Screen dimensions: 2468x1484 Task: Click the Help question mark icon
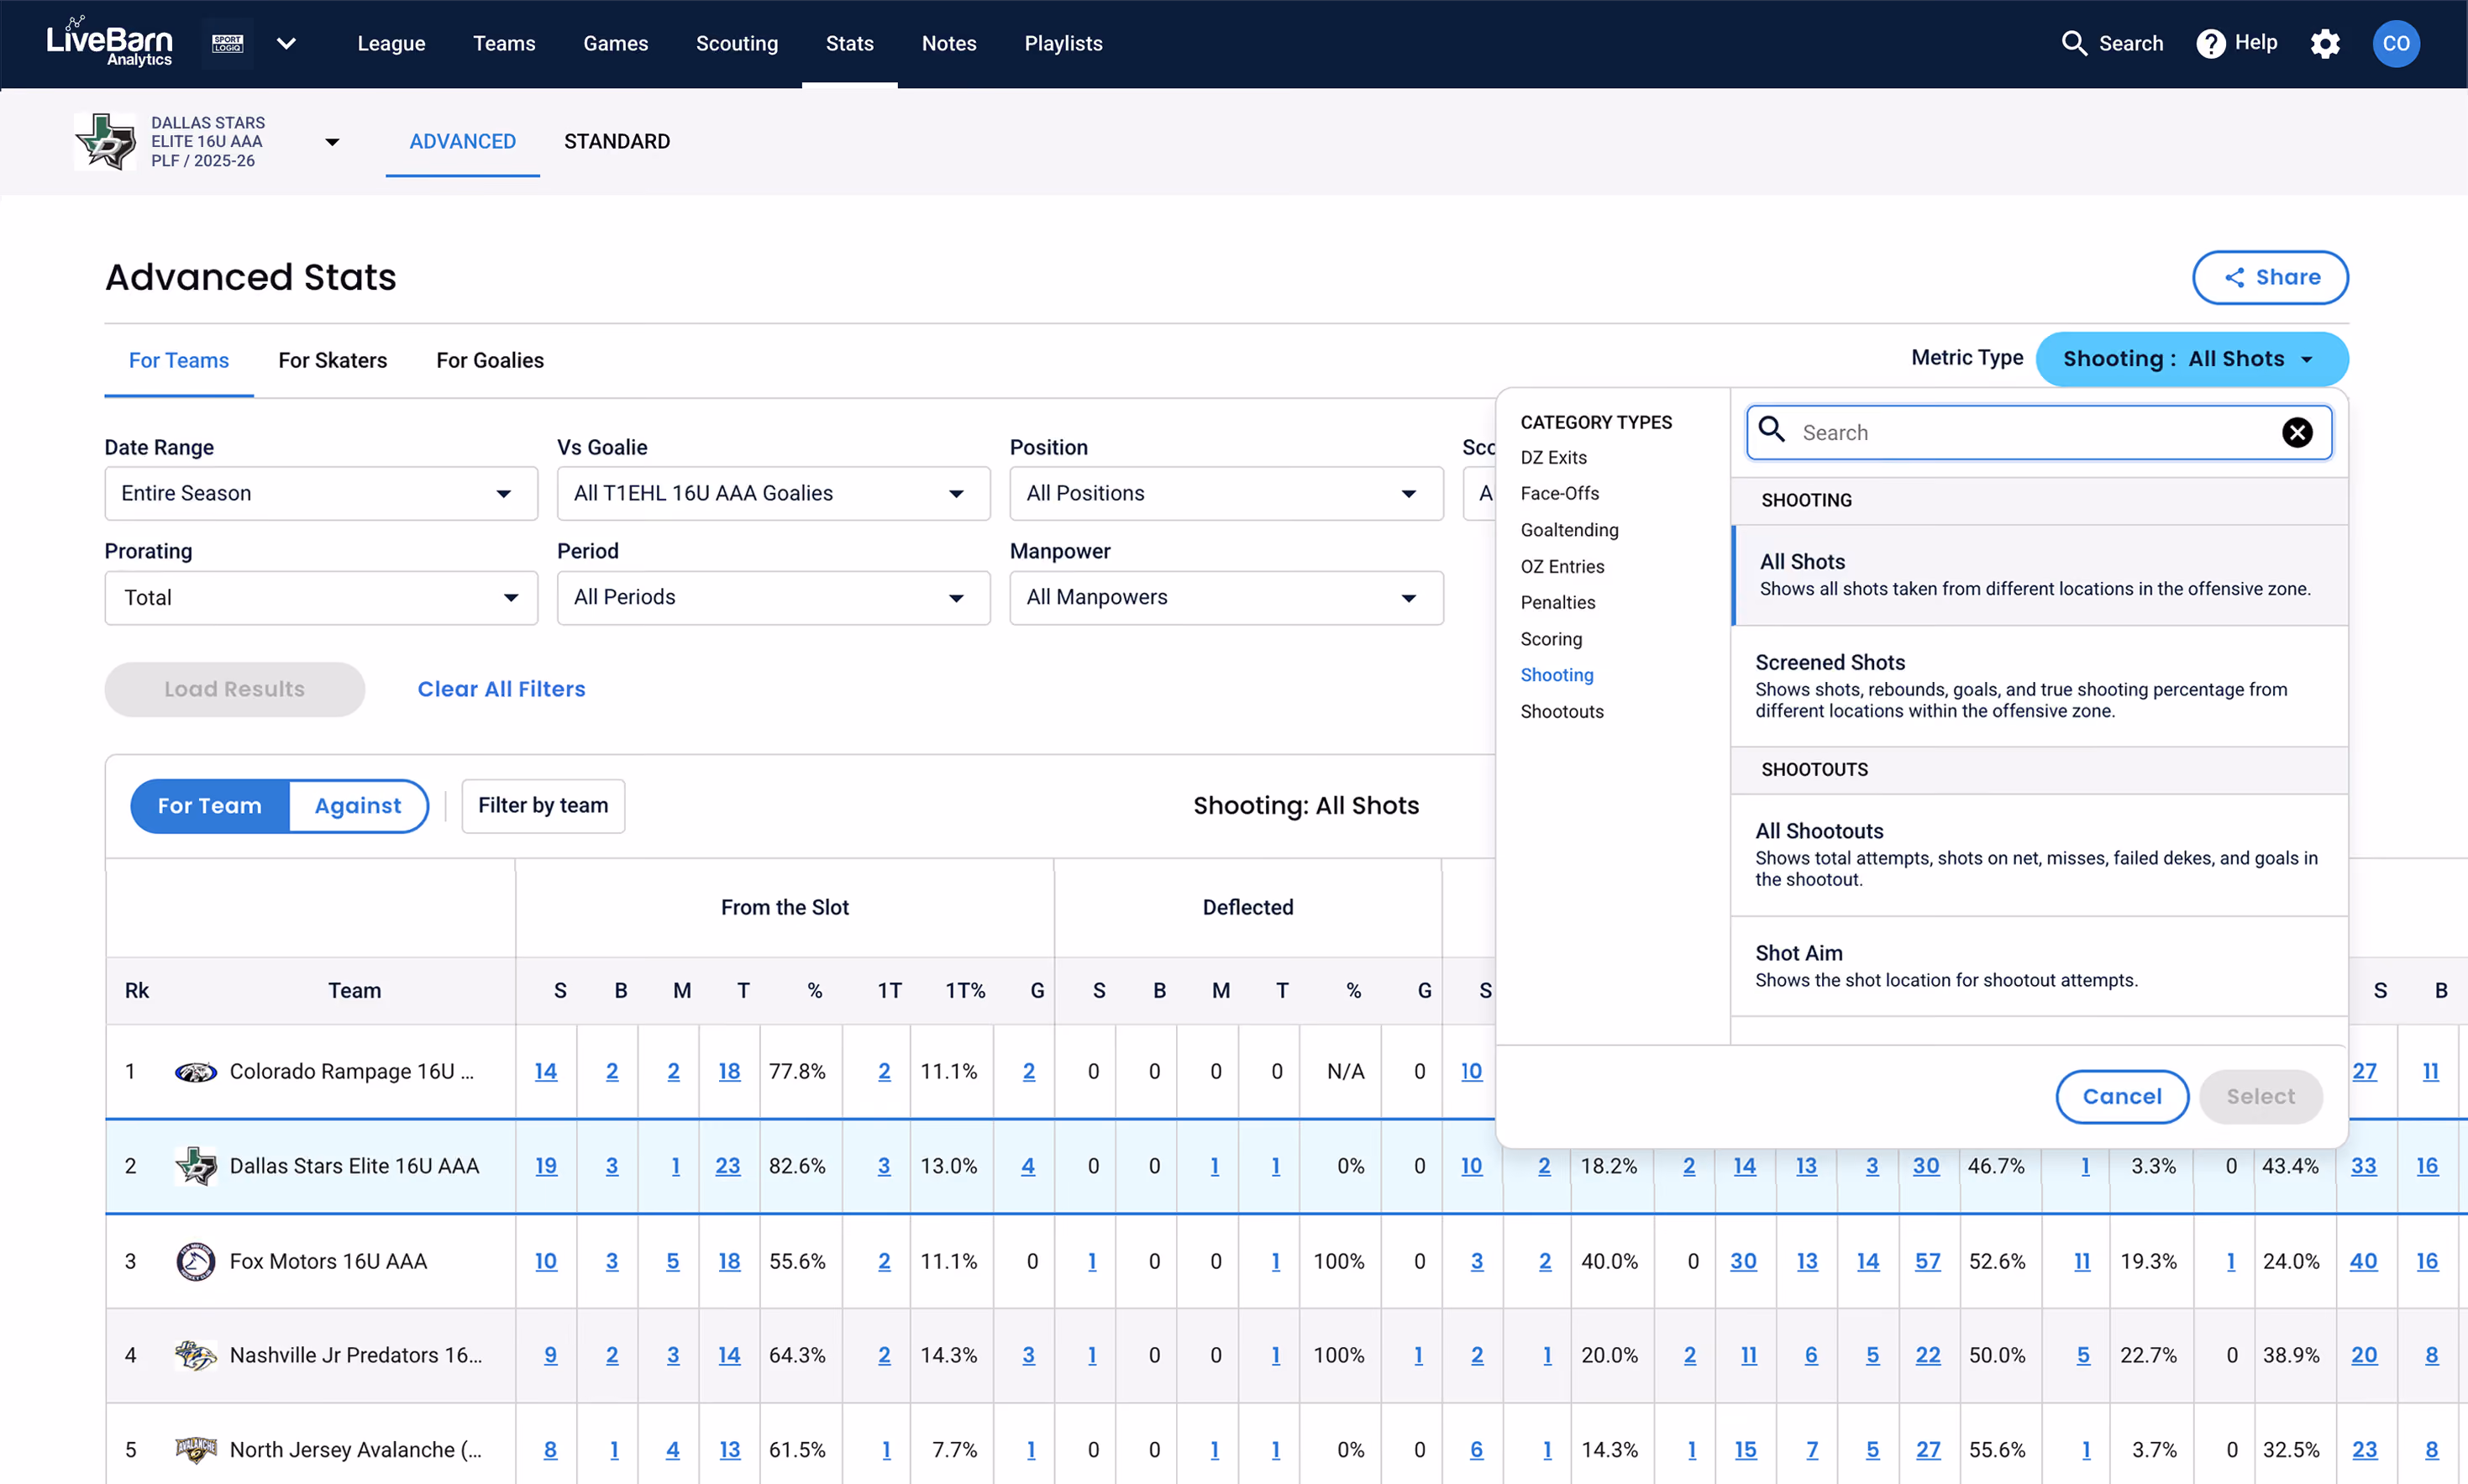click(x=2211, y=44)
